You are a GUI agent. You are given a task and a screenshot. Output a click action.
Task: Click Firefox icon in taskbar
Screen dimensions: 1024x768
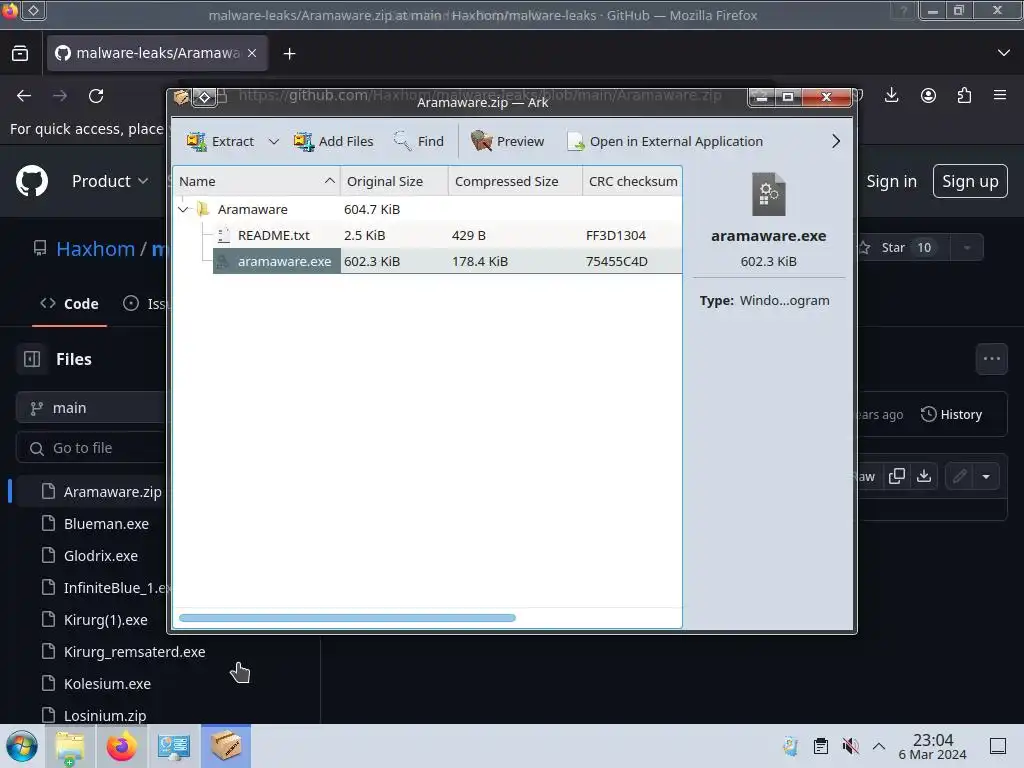(122, 746)
